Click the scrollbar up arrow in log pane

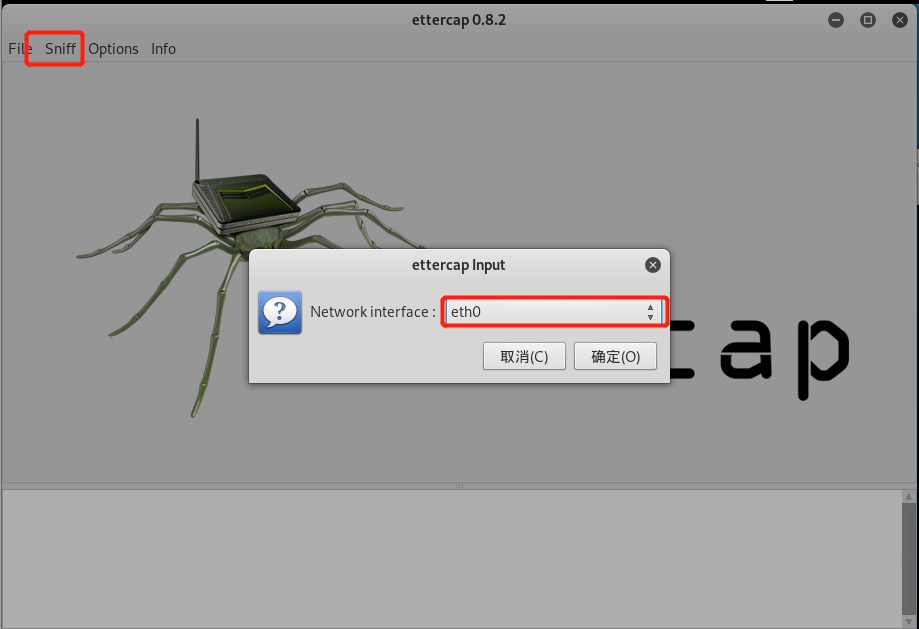(x=908, y=497)
